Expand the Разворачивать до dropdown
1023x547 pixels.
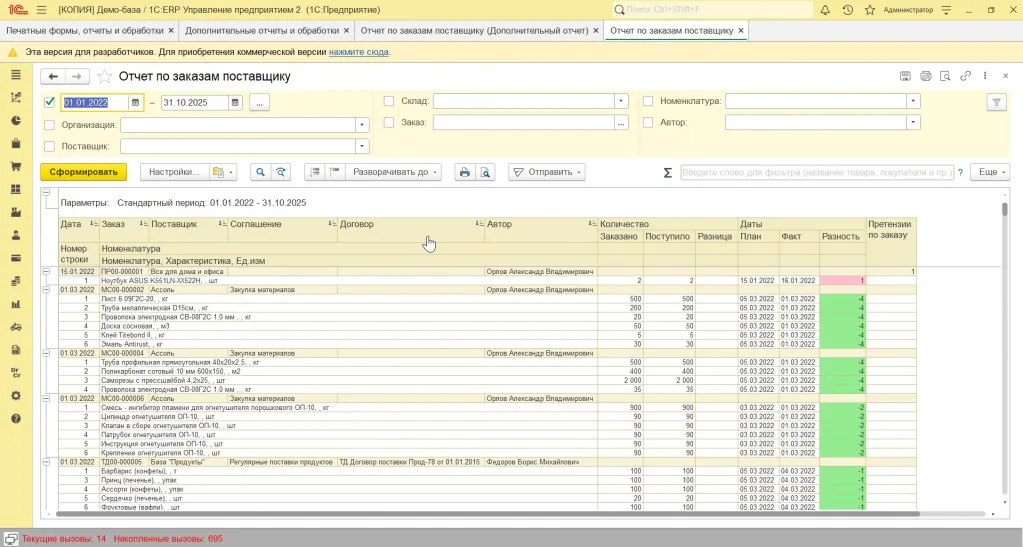[x=393, y=172]
